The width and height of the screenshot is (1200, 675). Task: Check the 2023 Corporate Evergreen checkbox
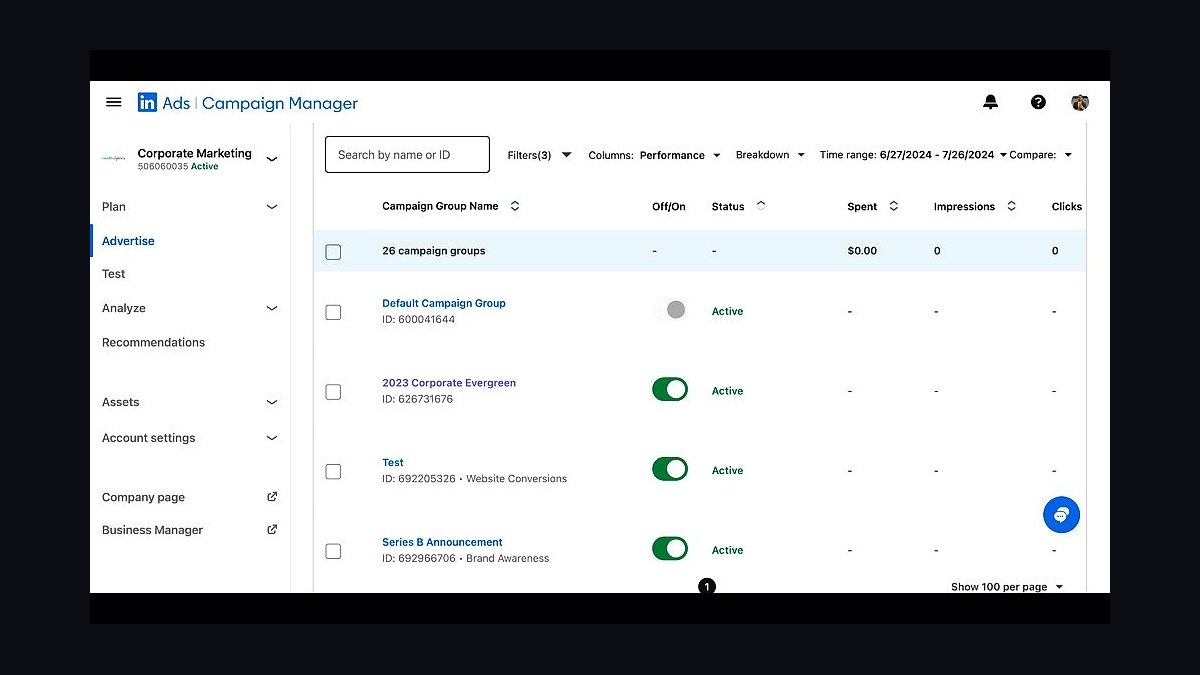(x=333, y=392)
